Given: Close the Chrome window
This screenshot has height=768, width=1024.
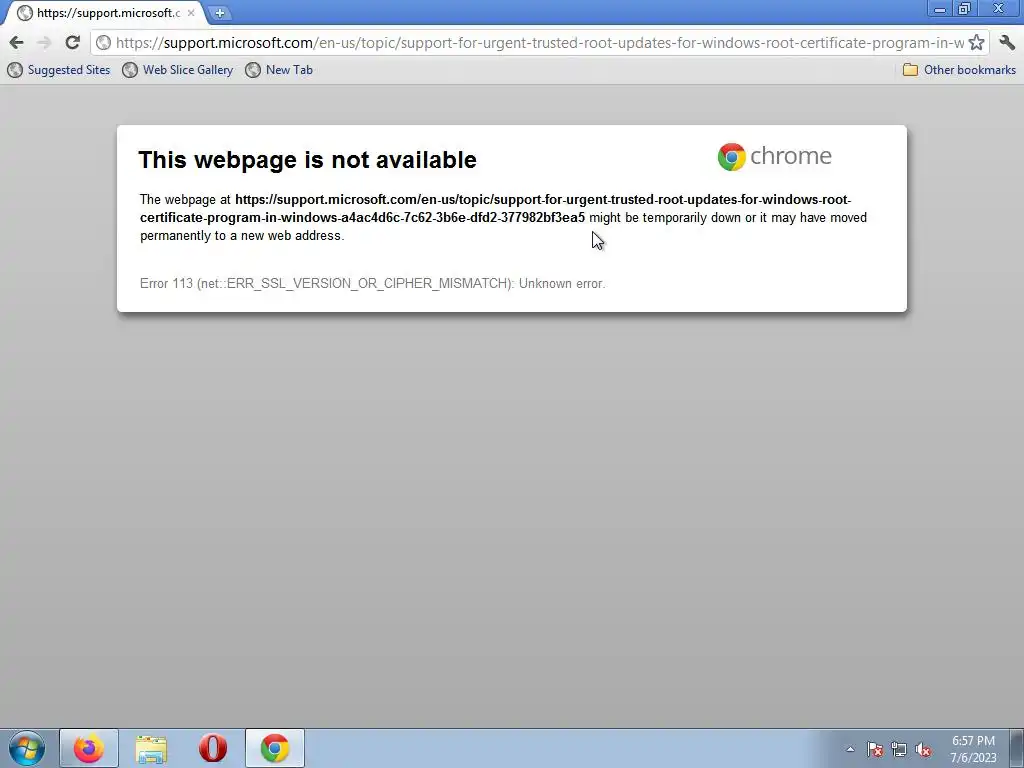Looking at the screenshot, I should tap(999, 8).
